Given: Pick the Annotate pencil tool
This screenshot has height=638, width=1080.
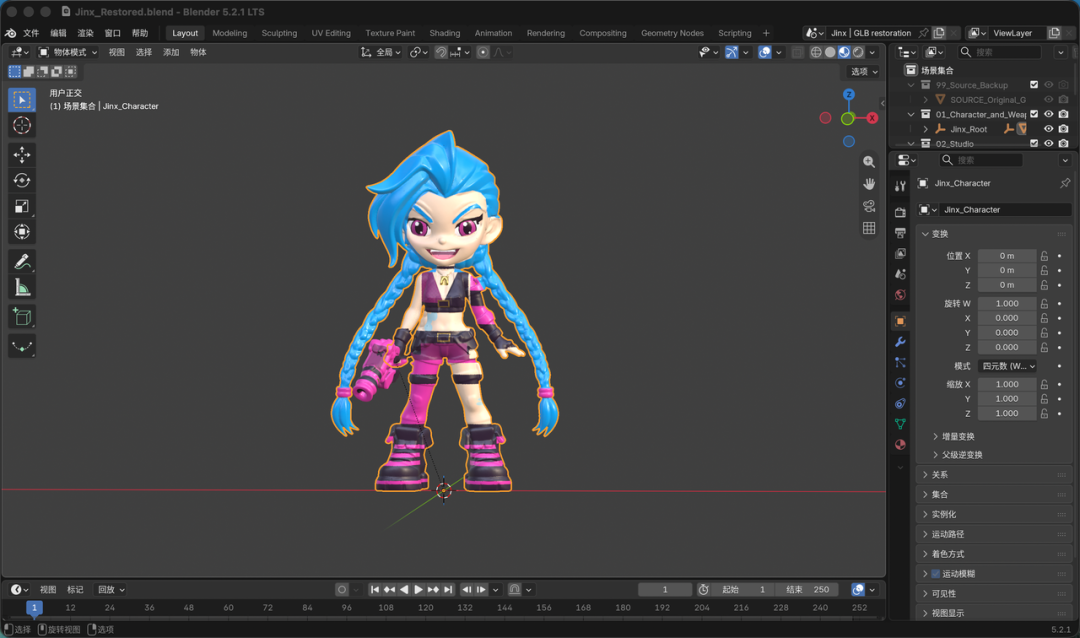Looking at the screenshot, I should point(22,262).
